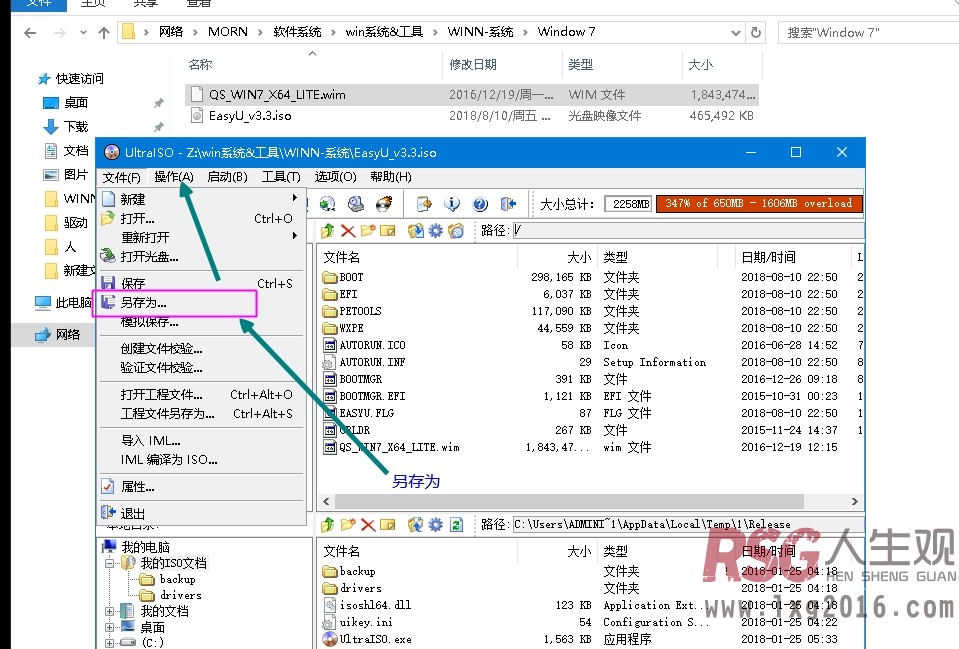Screen dimensions: 959x649
Task: Expand the 我的文档 tree node
Action: [109, 611]
